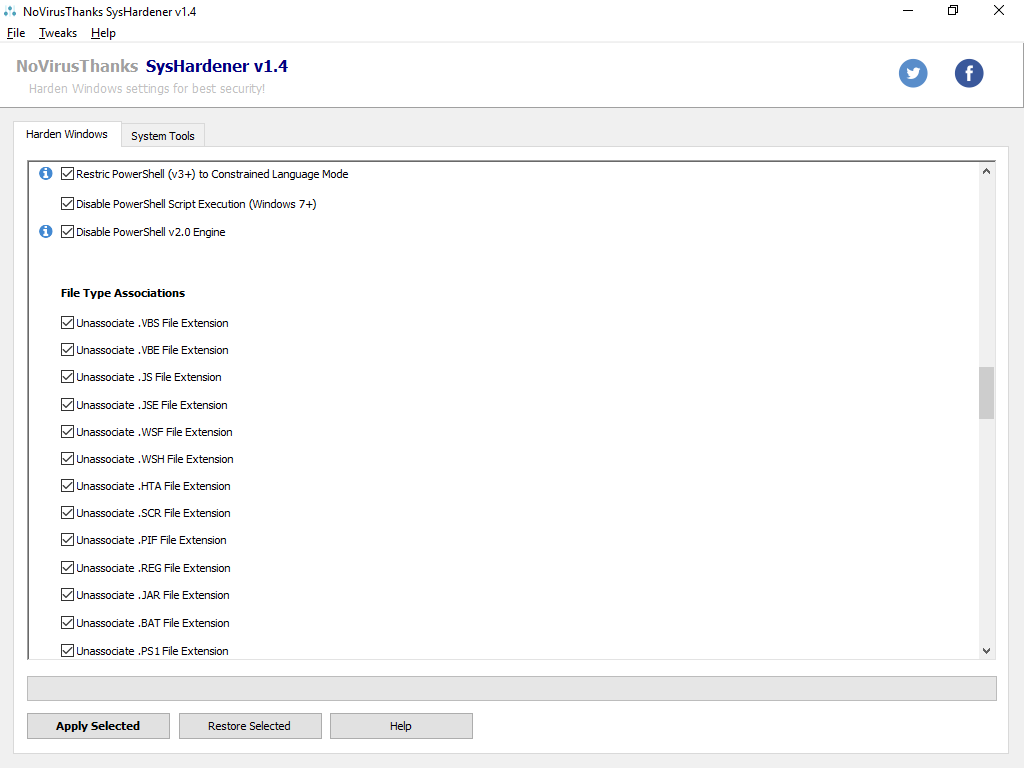
Task: Toggle Disable PowerShell Script Execution checkbox
Action: (67, 204)
